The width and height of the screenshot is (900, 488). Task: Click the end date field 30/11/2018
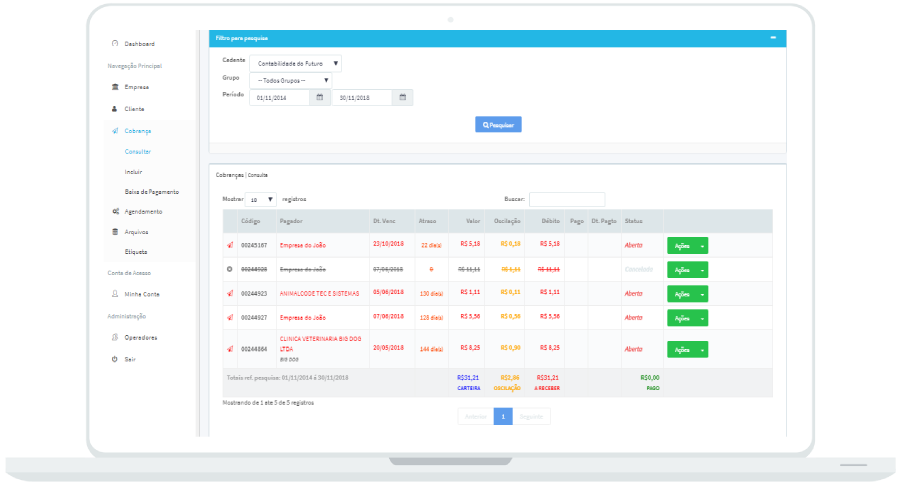tap(362, 98)
